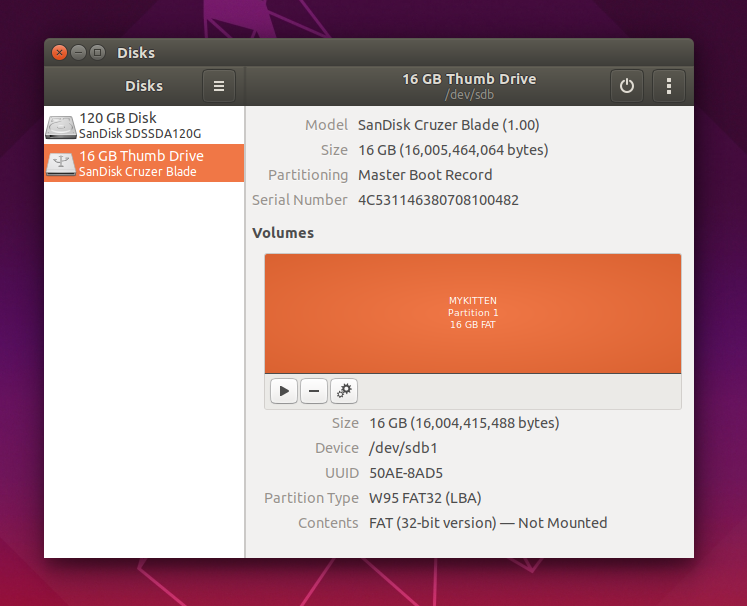The height and width of the screenshot is (606, 747).
Task: Click the USB thumb drive icon
Action: click(61, 164)
